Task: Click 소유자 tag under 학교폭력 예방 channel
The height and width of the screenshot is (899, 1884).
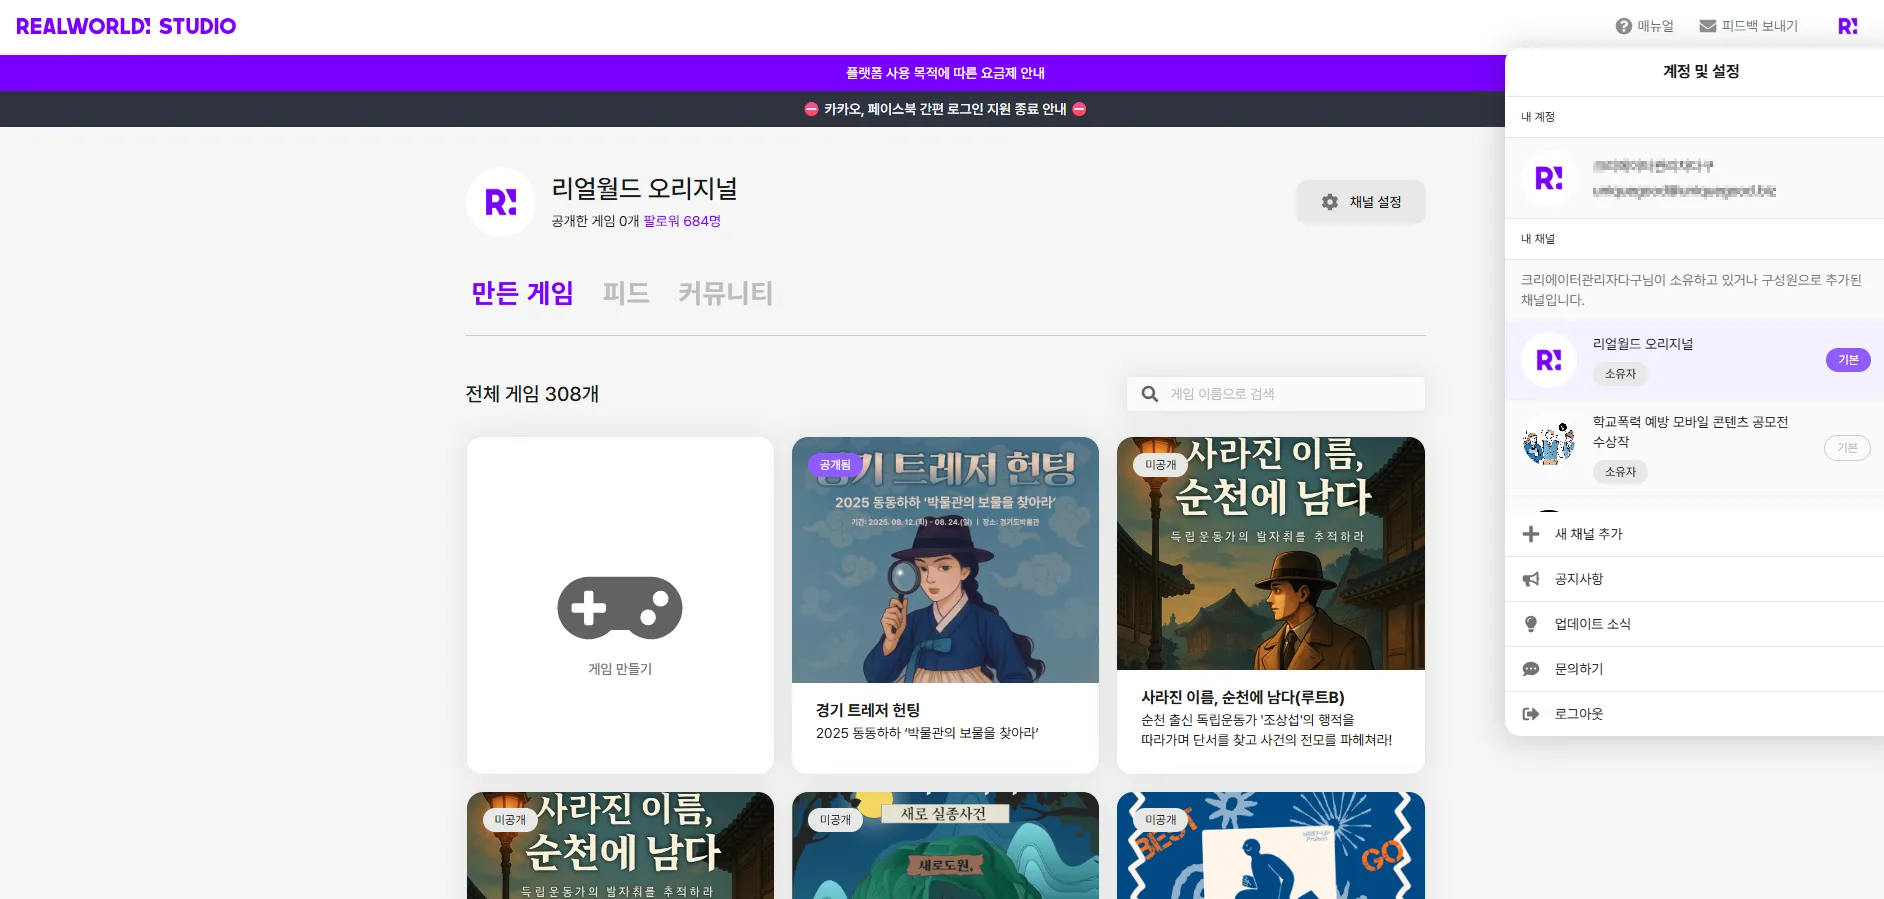Action: (x=1620, y=472)
